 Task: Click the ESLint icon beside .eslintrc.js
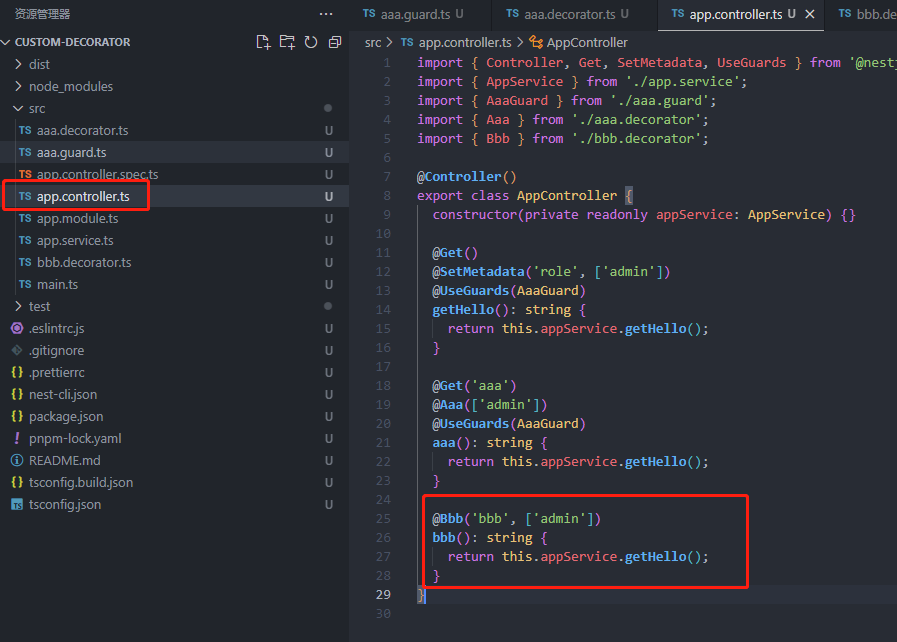[17, 328]
